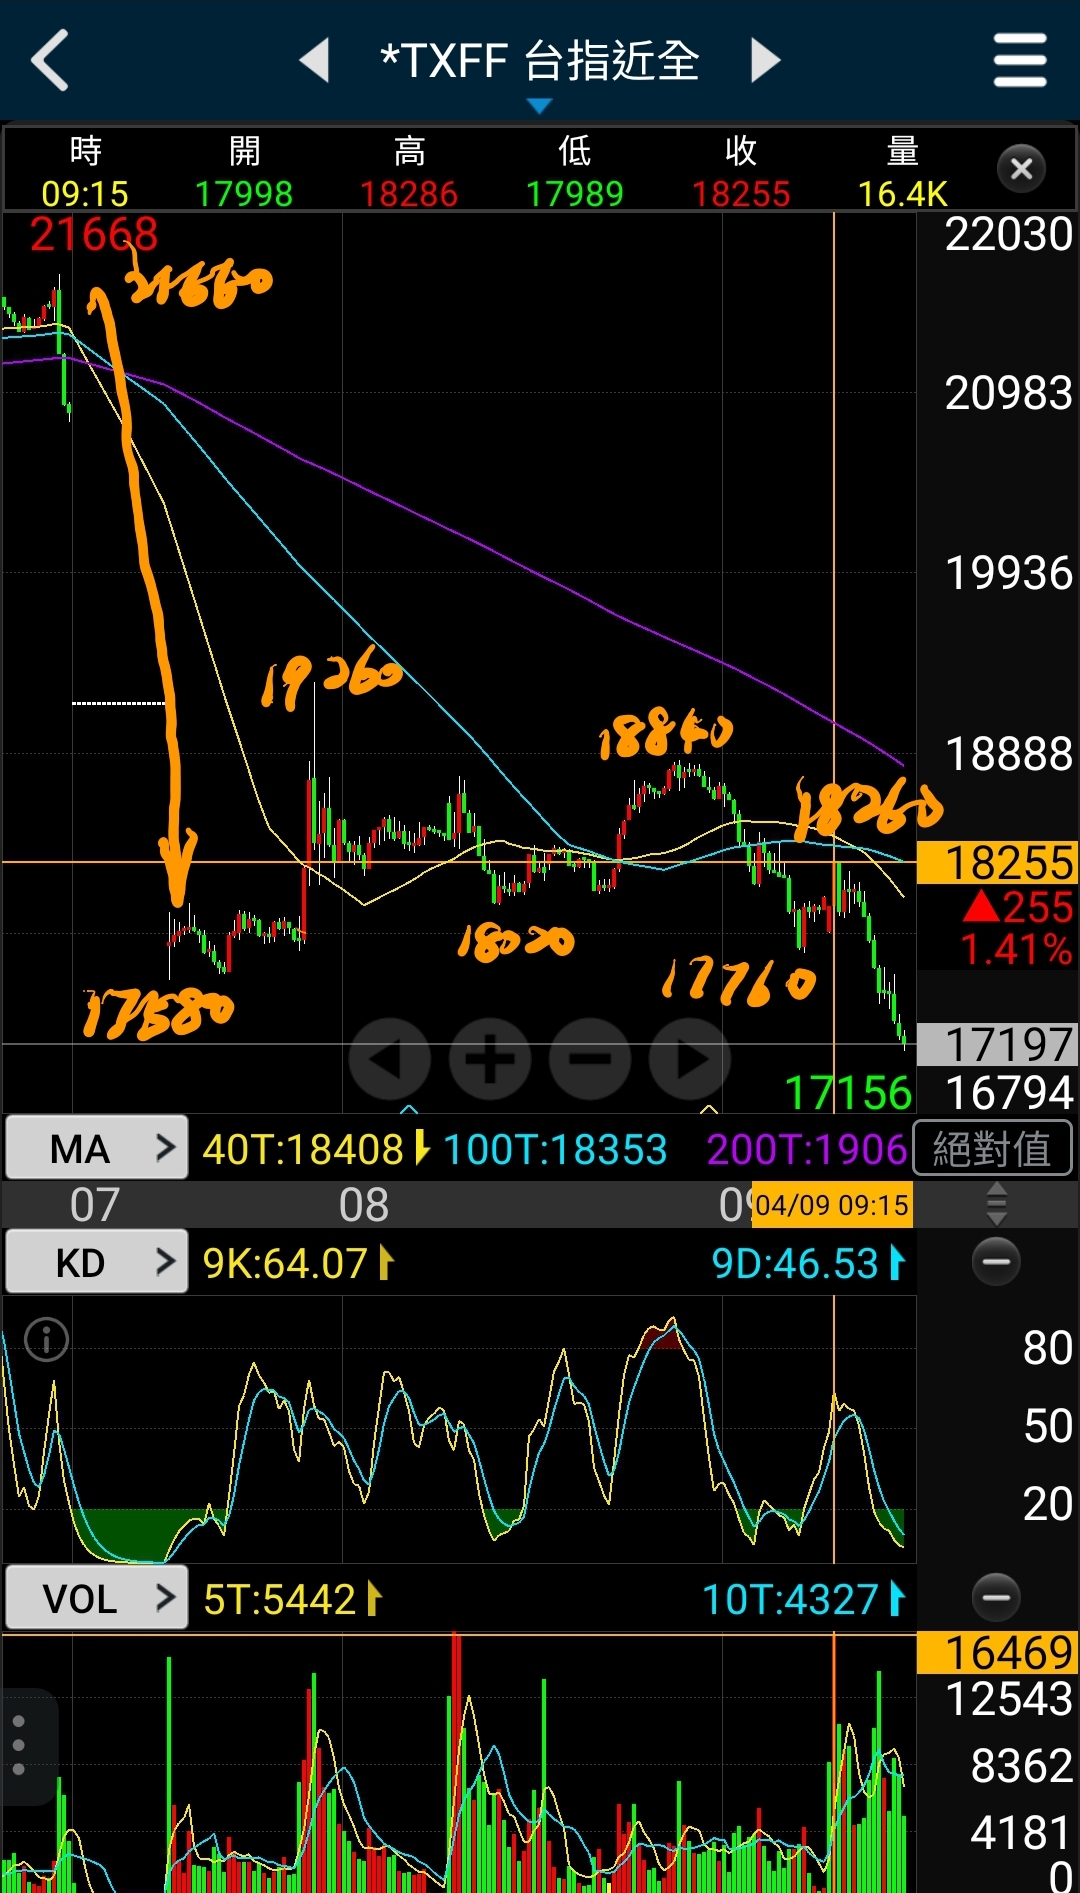Close the OHLC data bar
Screen dimensions: 1080x1893
tap(1021, 169)
